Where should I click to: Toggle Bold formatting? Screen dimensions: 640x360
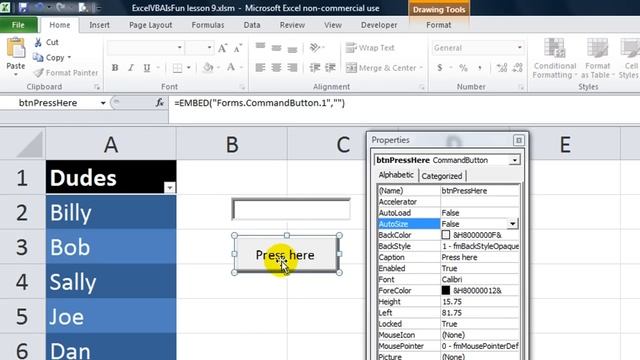pyautogui.click(x=115, y=68)
